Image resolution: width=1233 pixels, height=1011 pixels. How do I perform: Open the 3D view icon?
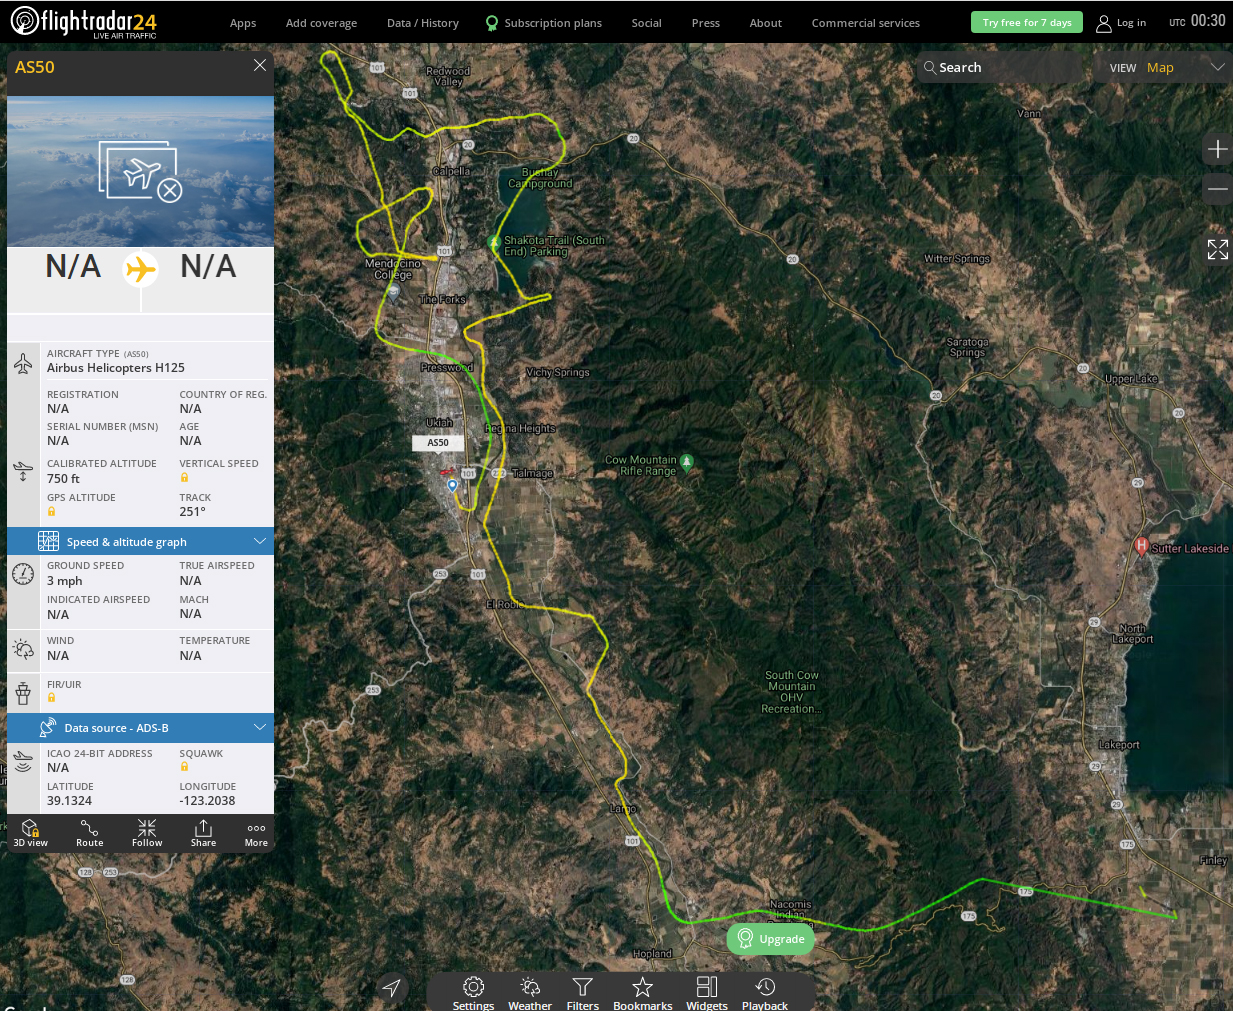[x=30, y=832]
